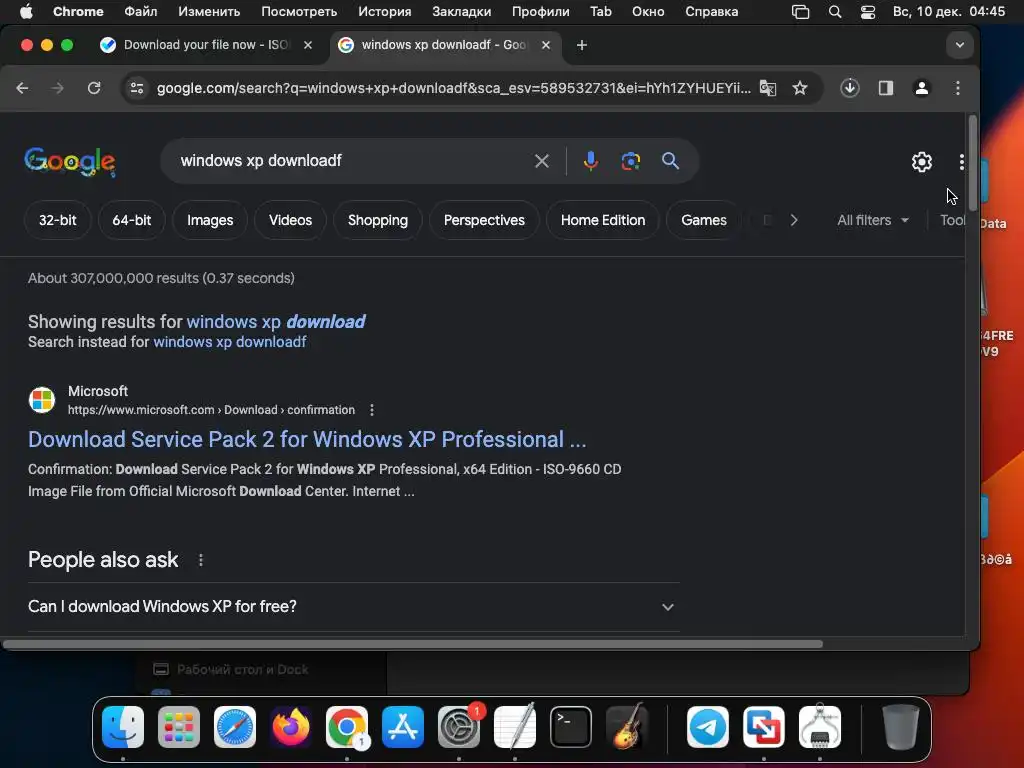
Task: Reload the Google search page
Action: pyautogui.click(x=94, y=88)
